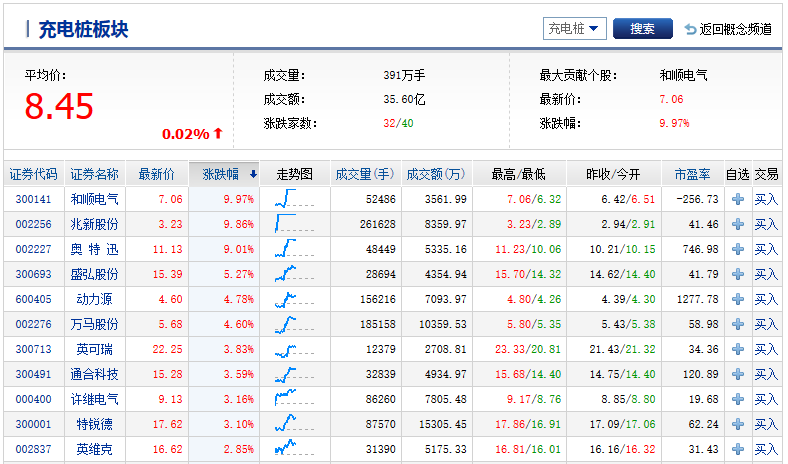Go back via 返回概念频道 link

(x=735, y=30)
